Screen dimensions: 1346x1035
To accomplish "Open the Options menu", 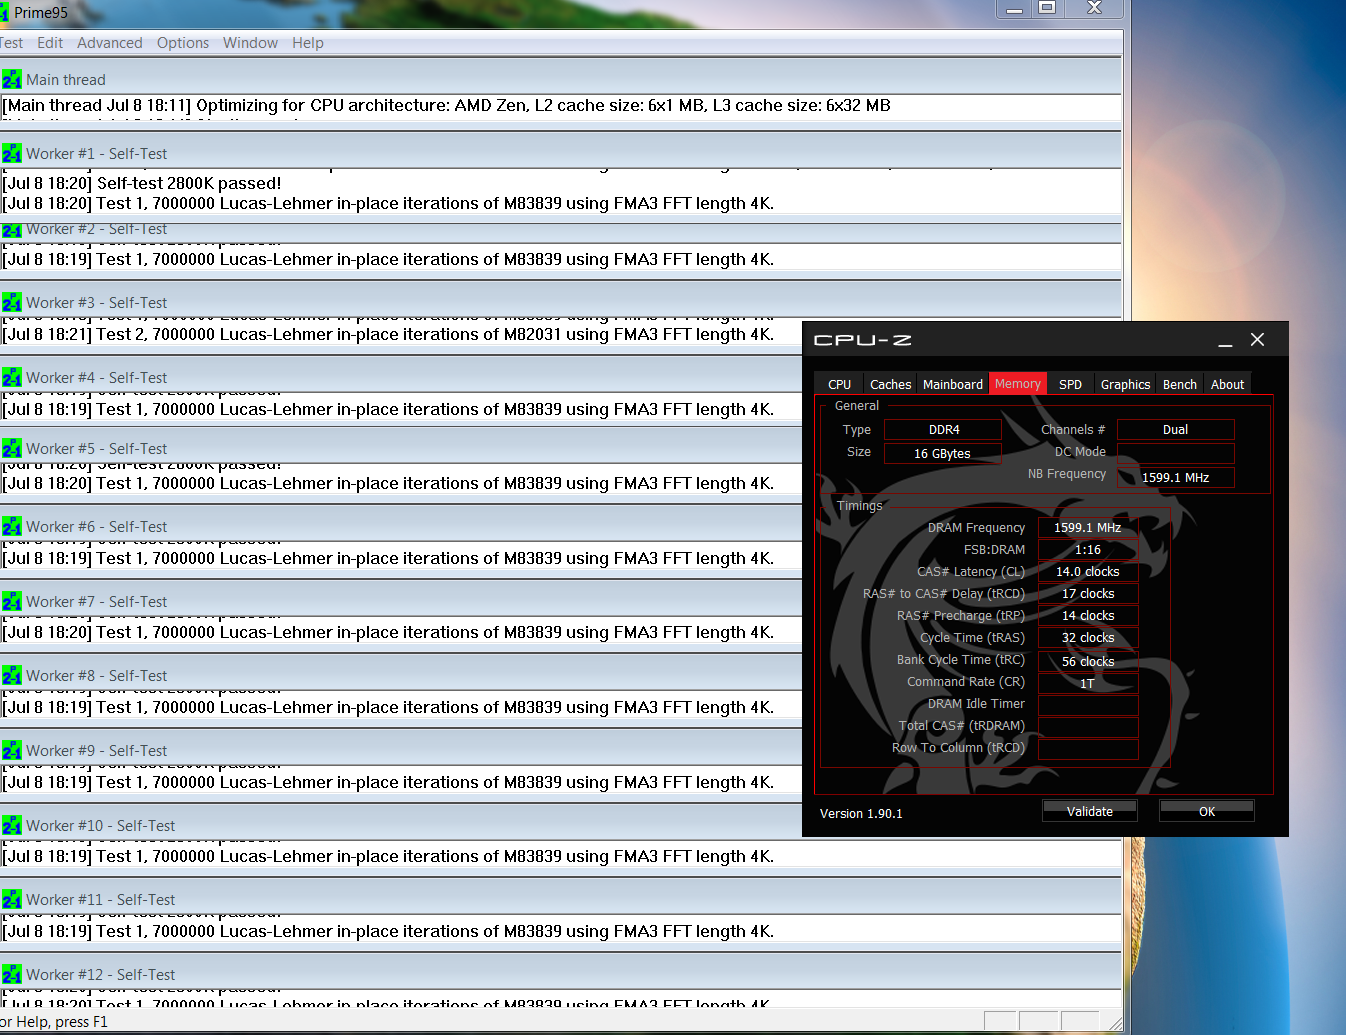I will coord(183,43).
